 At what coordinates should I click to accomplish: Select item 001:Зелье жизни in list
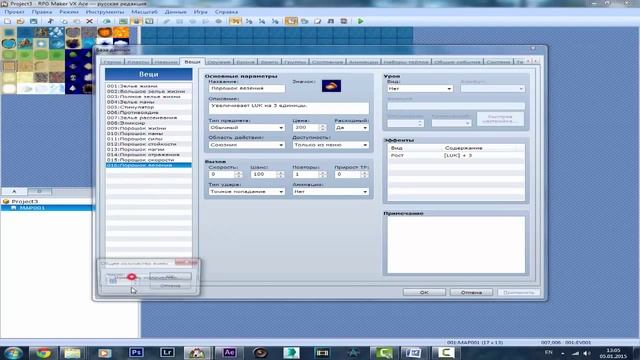[x=149, y=86]
